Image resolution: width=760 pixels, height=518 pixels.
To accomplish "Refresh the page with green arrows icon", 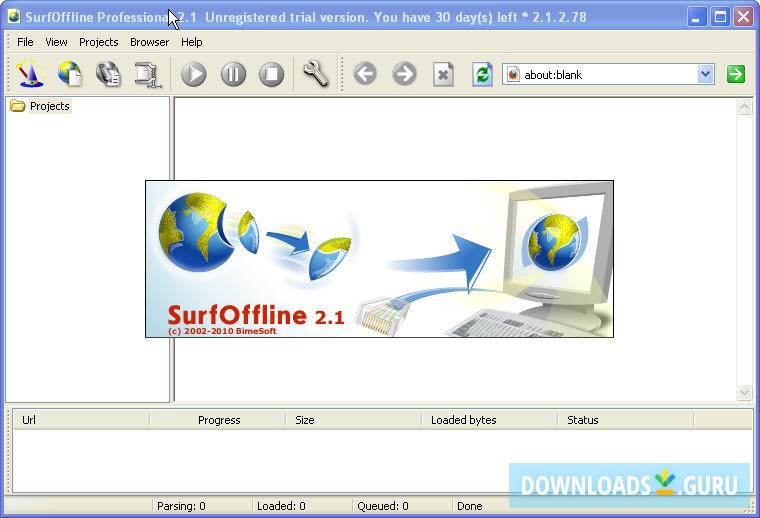I will tap(482, 74).
